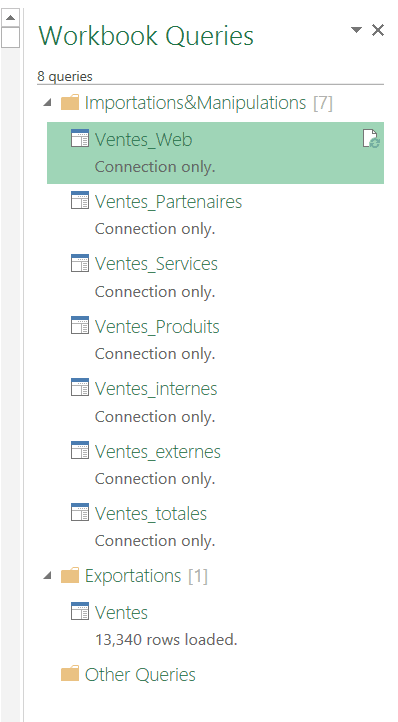
Task: Click the Ventes_internes table icon
Action: tap(80, 387)
